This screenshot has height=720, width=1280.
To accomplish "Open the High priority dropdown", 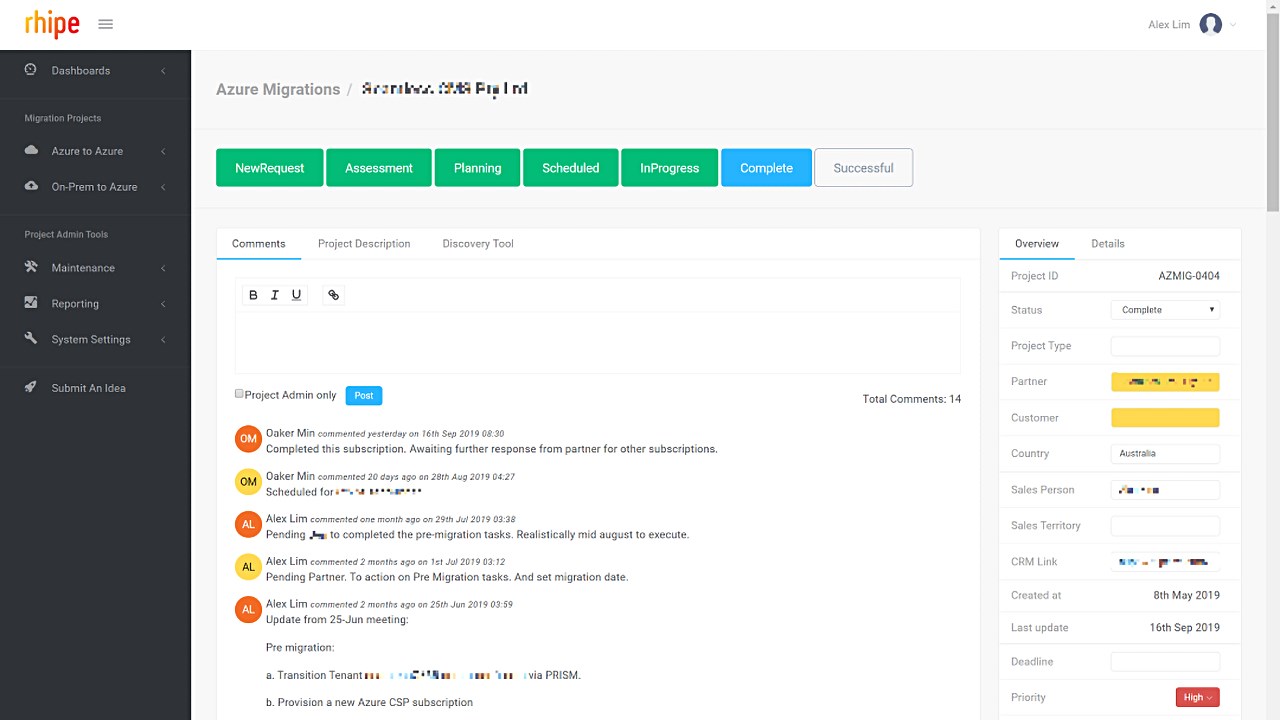I will 1197,697.
